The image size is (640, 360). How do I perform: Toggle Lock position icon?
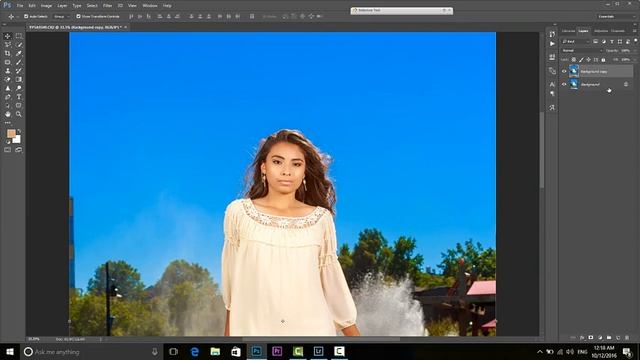(589, 60)
